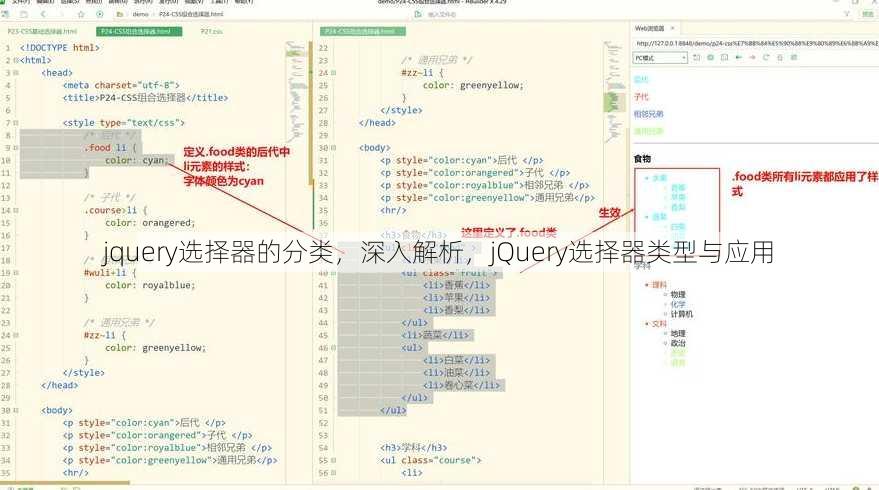Switch to the P23-CSS基础选择器.html tab
This screenshot has height=490, width=879.
click(42, 31)
